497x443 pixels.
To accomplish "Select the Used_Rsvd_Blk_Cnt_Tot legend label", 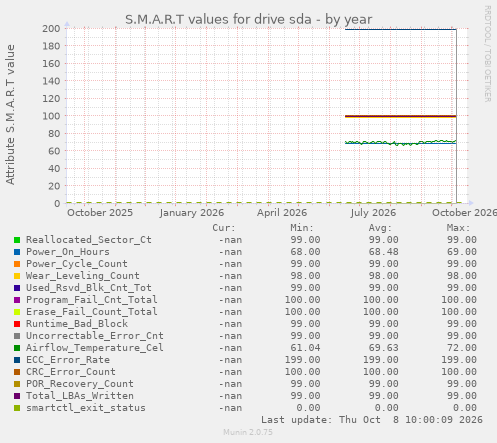I will tap(89, 288).
